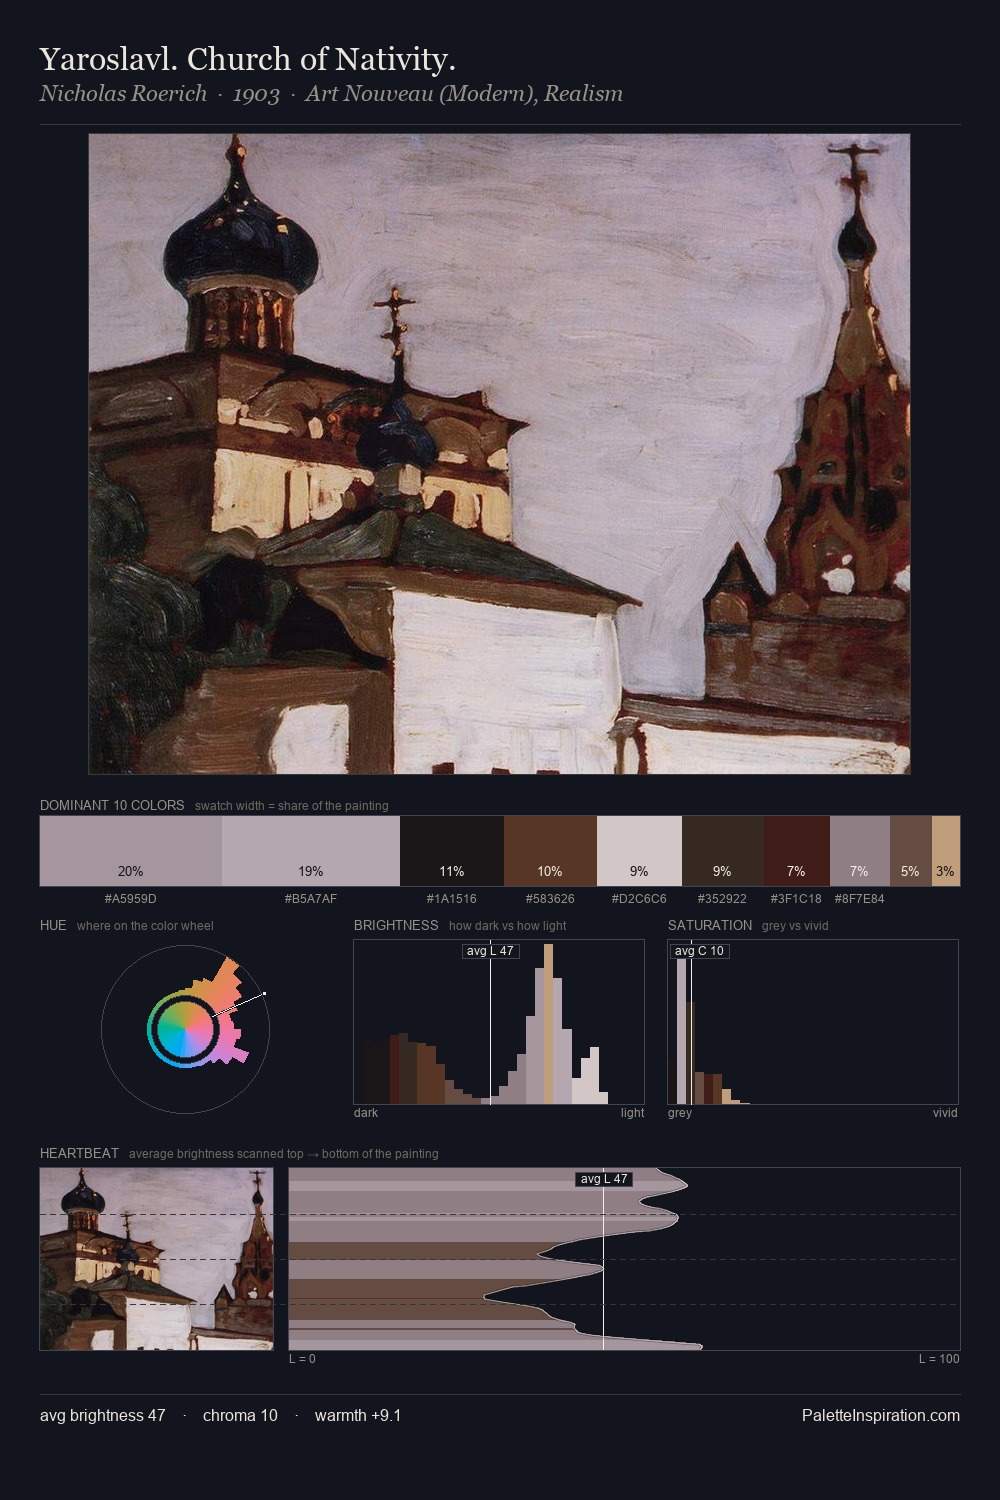
Task: Pick the 9% dark brown swatch #352922
Action: click(x=722, y=851)
